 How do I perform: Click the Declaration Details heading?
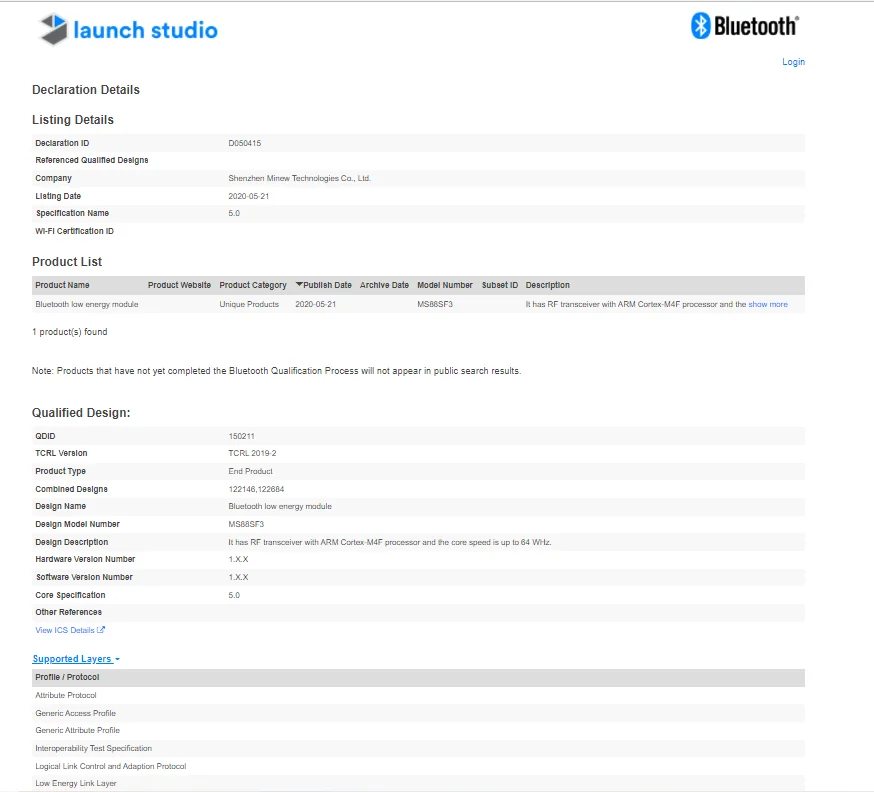pos(86,90)
